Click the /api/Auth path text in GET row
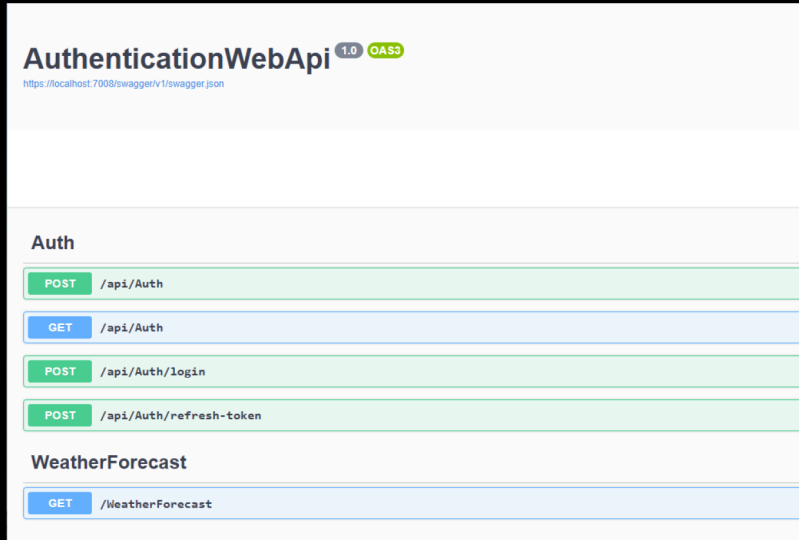 point(131,328)
